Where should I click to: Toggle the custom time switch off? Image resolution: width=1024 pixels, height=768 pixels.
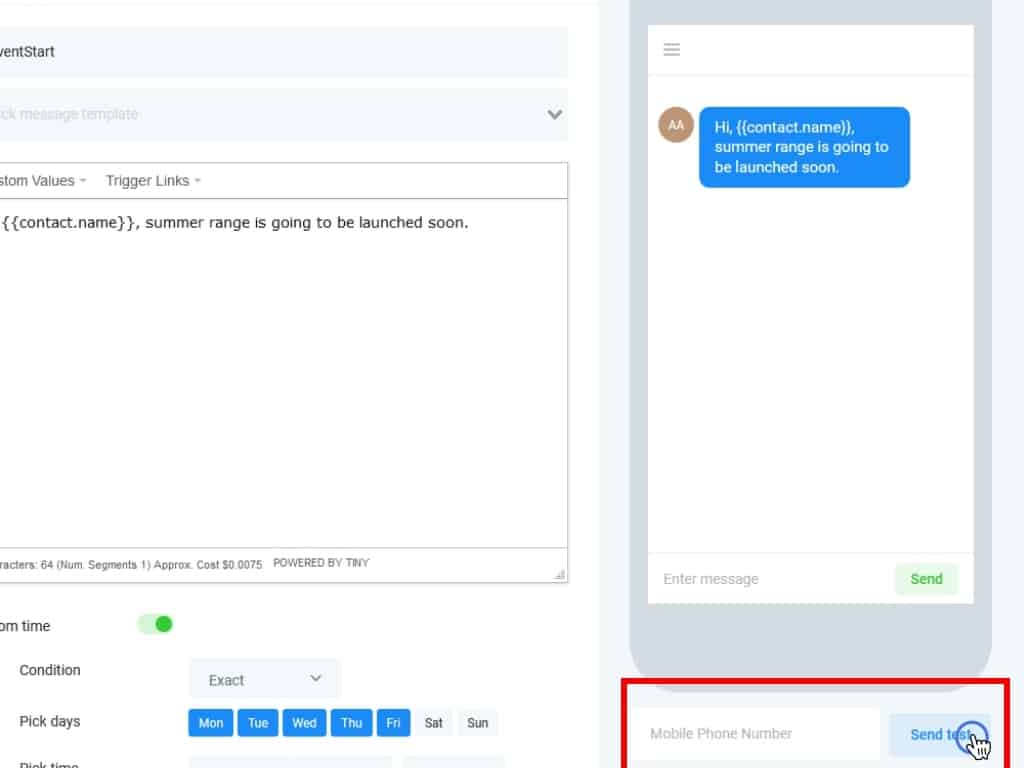[155, 625]
